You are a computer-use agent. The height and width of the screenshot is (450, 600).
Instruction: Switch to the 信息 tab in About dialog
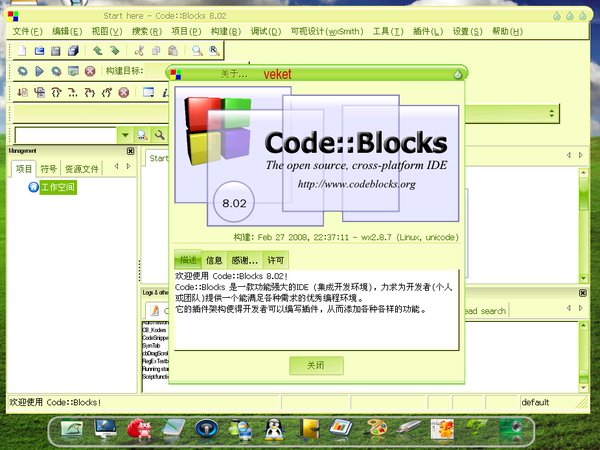pos(214,261)
